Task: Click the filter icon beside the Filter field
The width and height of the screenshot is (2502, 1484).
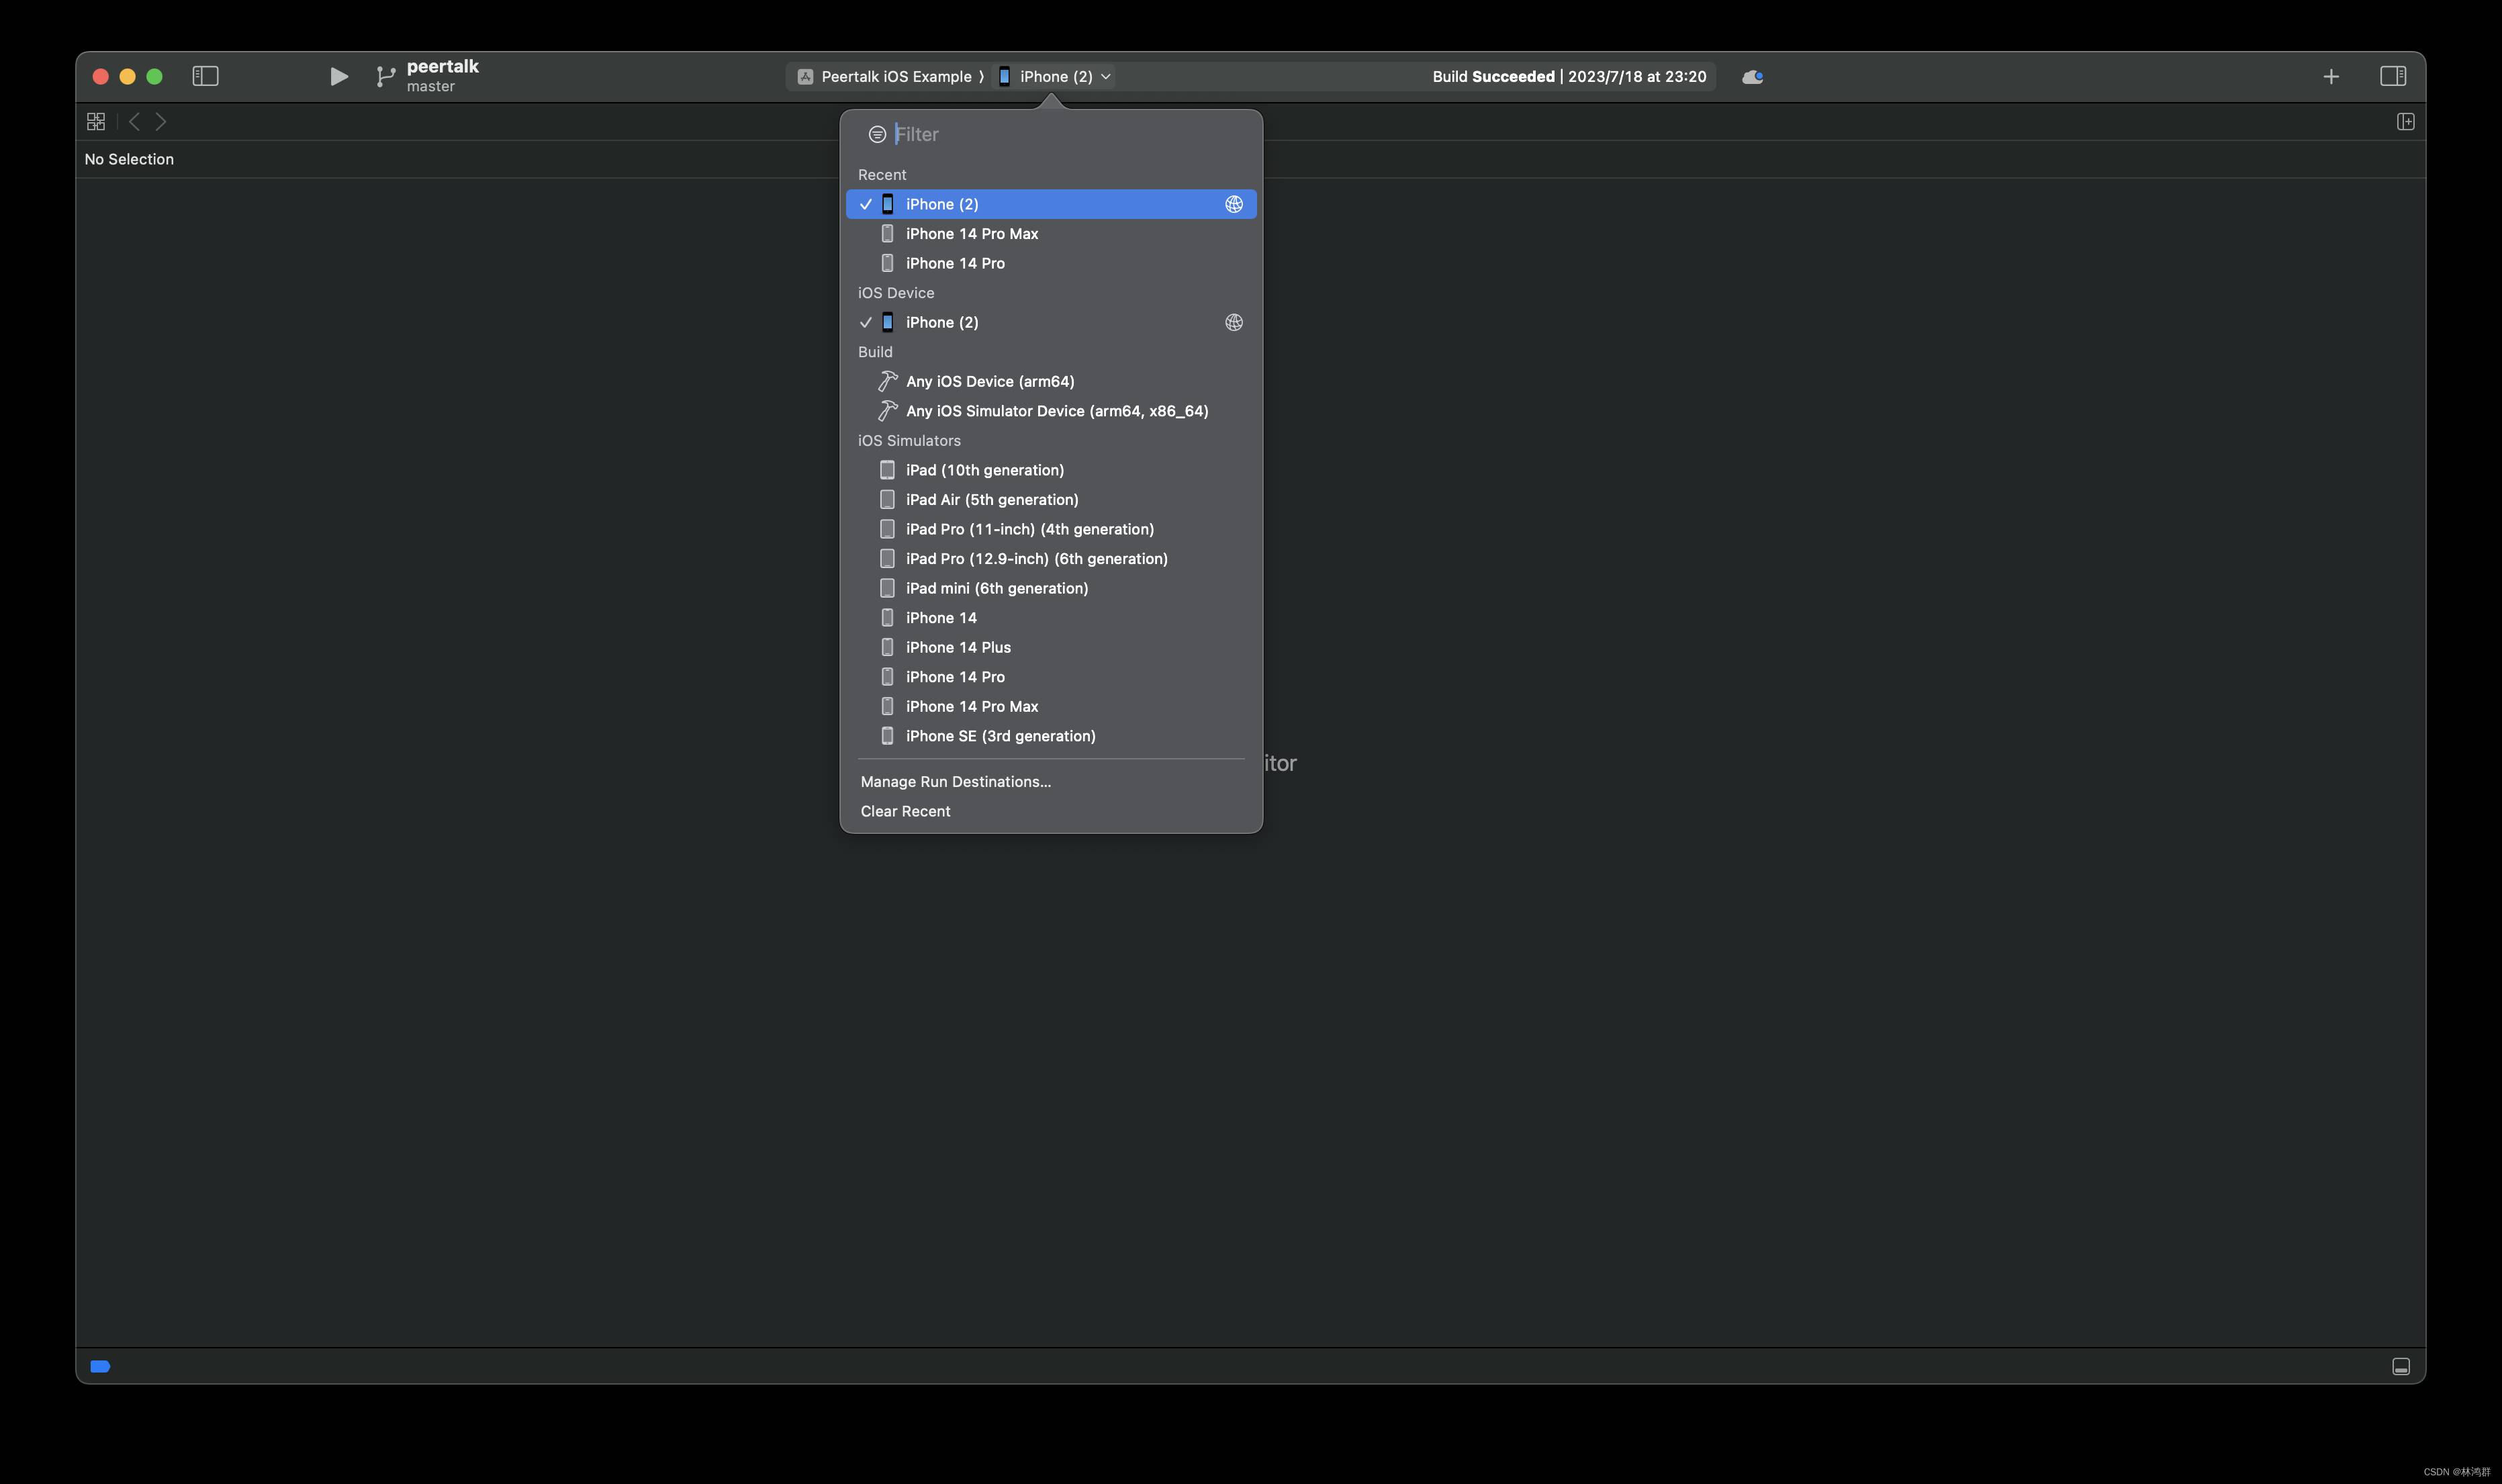Action: 877,134
